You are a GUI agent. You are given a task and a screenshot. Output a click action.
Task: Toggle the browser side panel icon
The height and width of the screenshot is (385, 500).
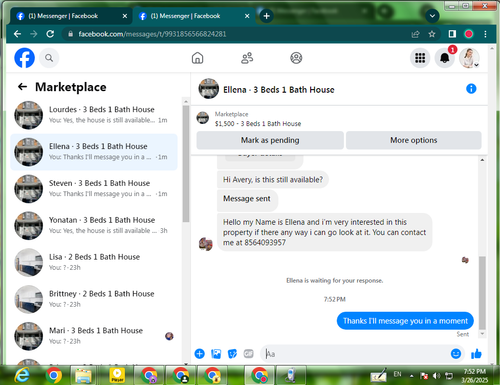click(452, 34)
